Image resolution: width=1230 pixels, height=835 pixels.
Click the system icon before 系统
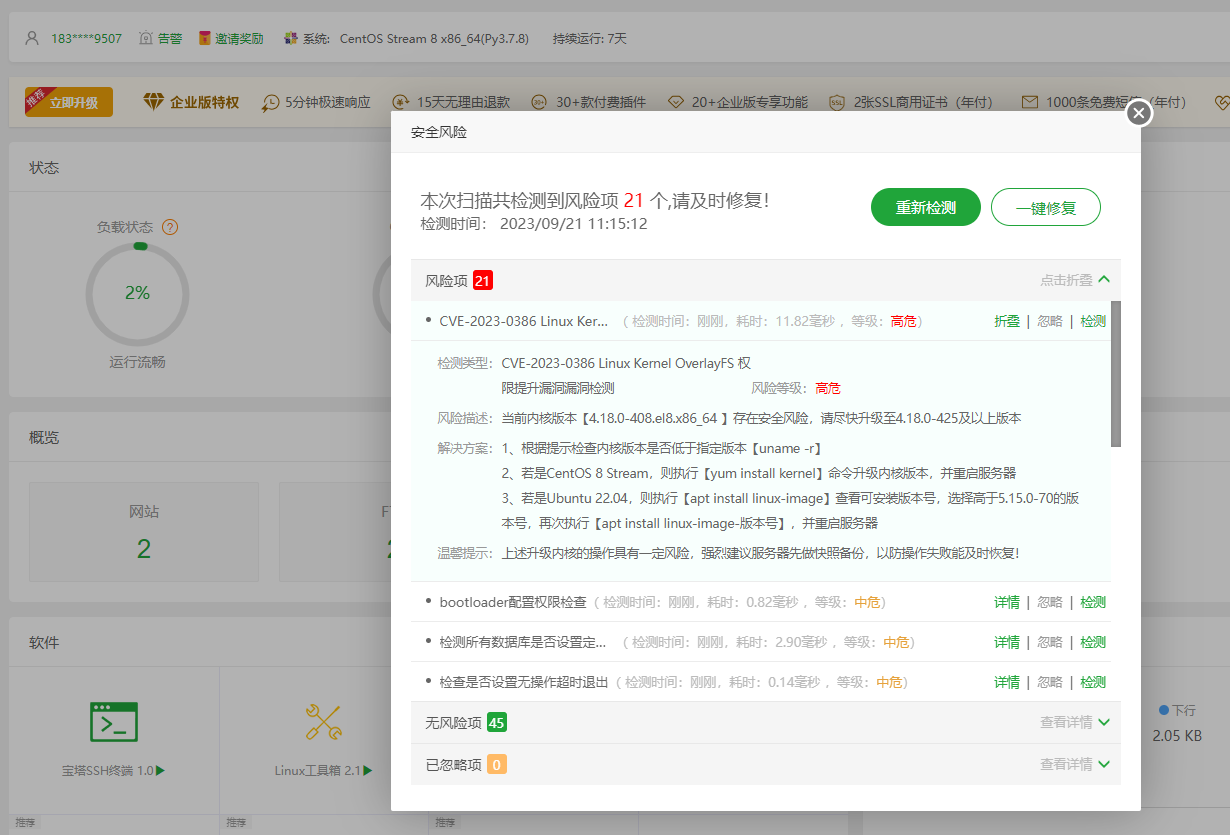(x=290, y=38)
